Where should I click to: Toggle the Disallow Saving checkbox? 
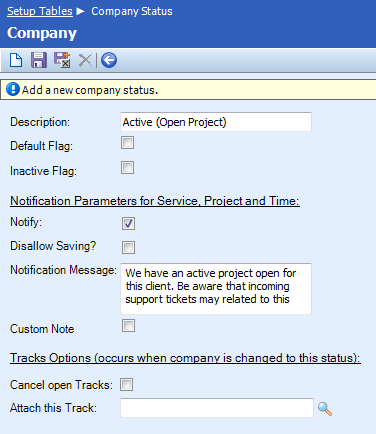pyautogui.click(x=128, y=247)
